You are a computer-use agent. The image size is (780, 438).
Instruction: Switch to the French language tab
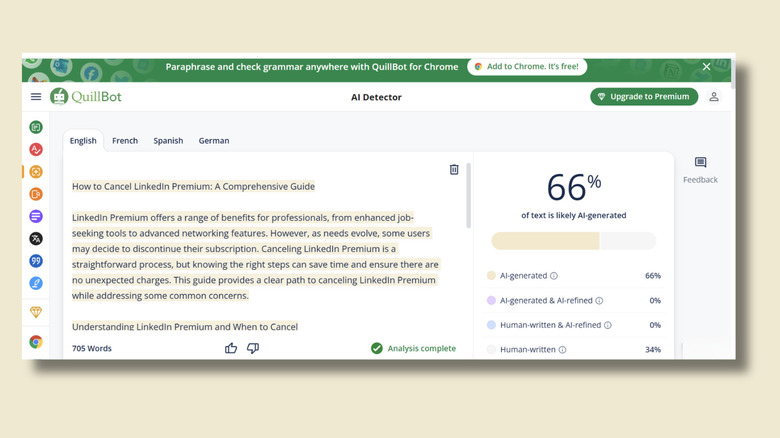click(125, 141)
